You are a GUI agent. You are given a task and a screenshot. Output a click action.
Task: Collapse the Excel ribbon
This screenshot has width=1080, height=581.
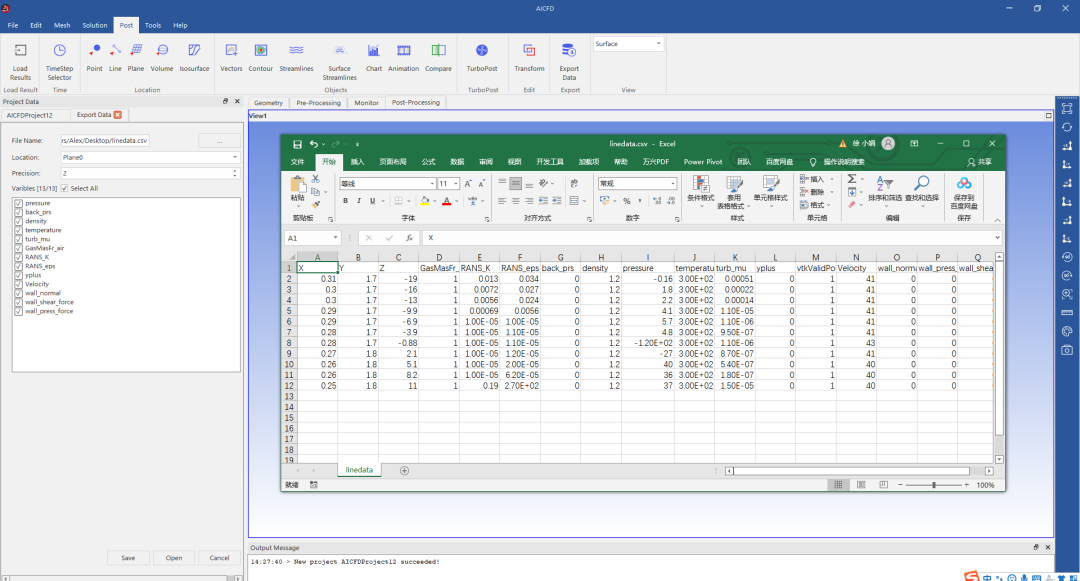997,220
